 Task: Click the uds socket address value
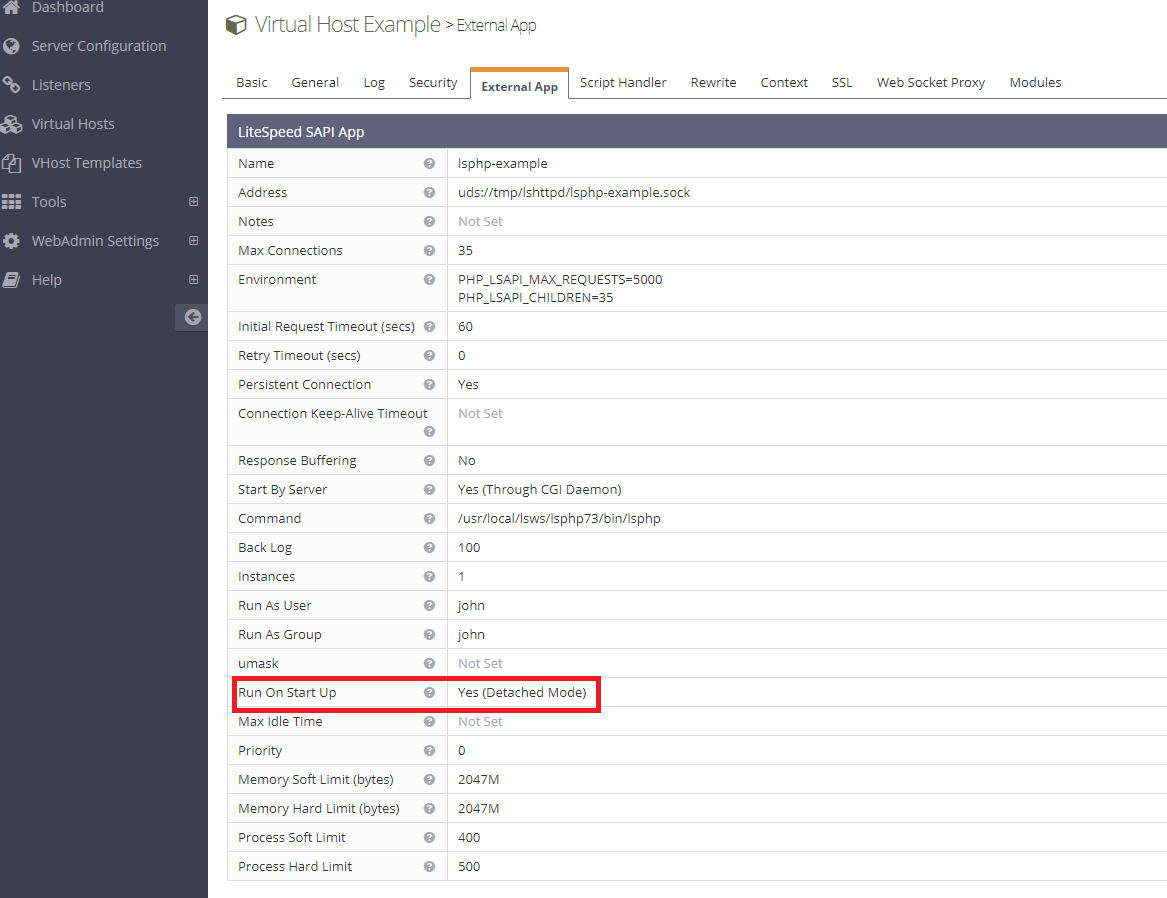coord(574,193)
